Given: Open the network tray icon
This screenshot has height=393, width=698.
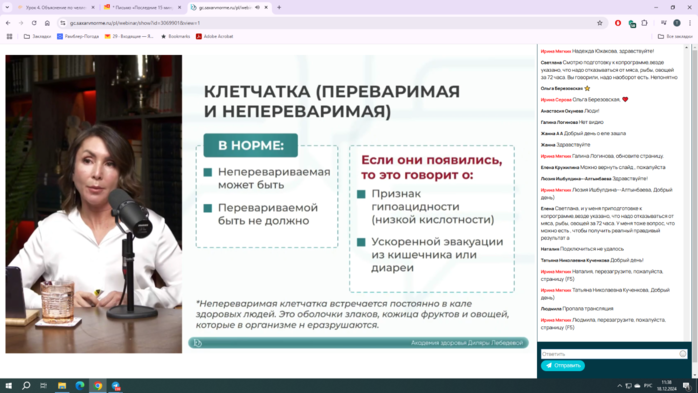Looking at the screenshot, I should 629,386.
